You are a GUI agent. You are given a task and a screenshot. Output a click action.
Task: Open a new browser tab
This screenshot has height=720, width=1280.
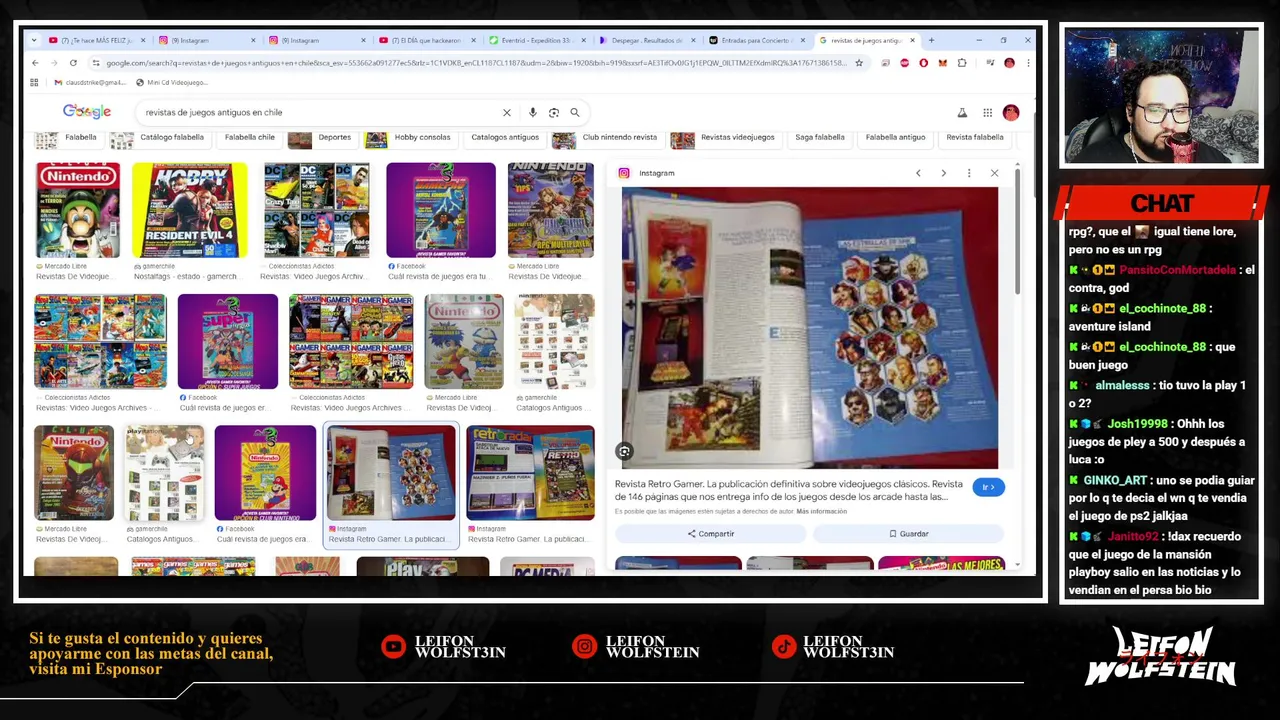point(931,40)
